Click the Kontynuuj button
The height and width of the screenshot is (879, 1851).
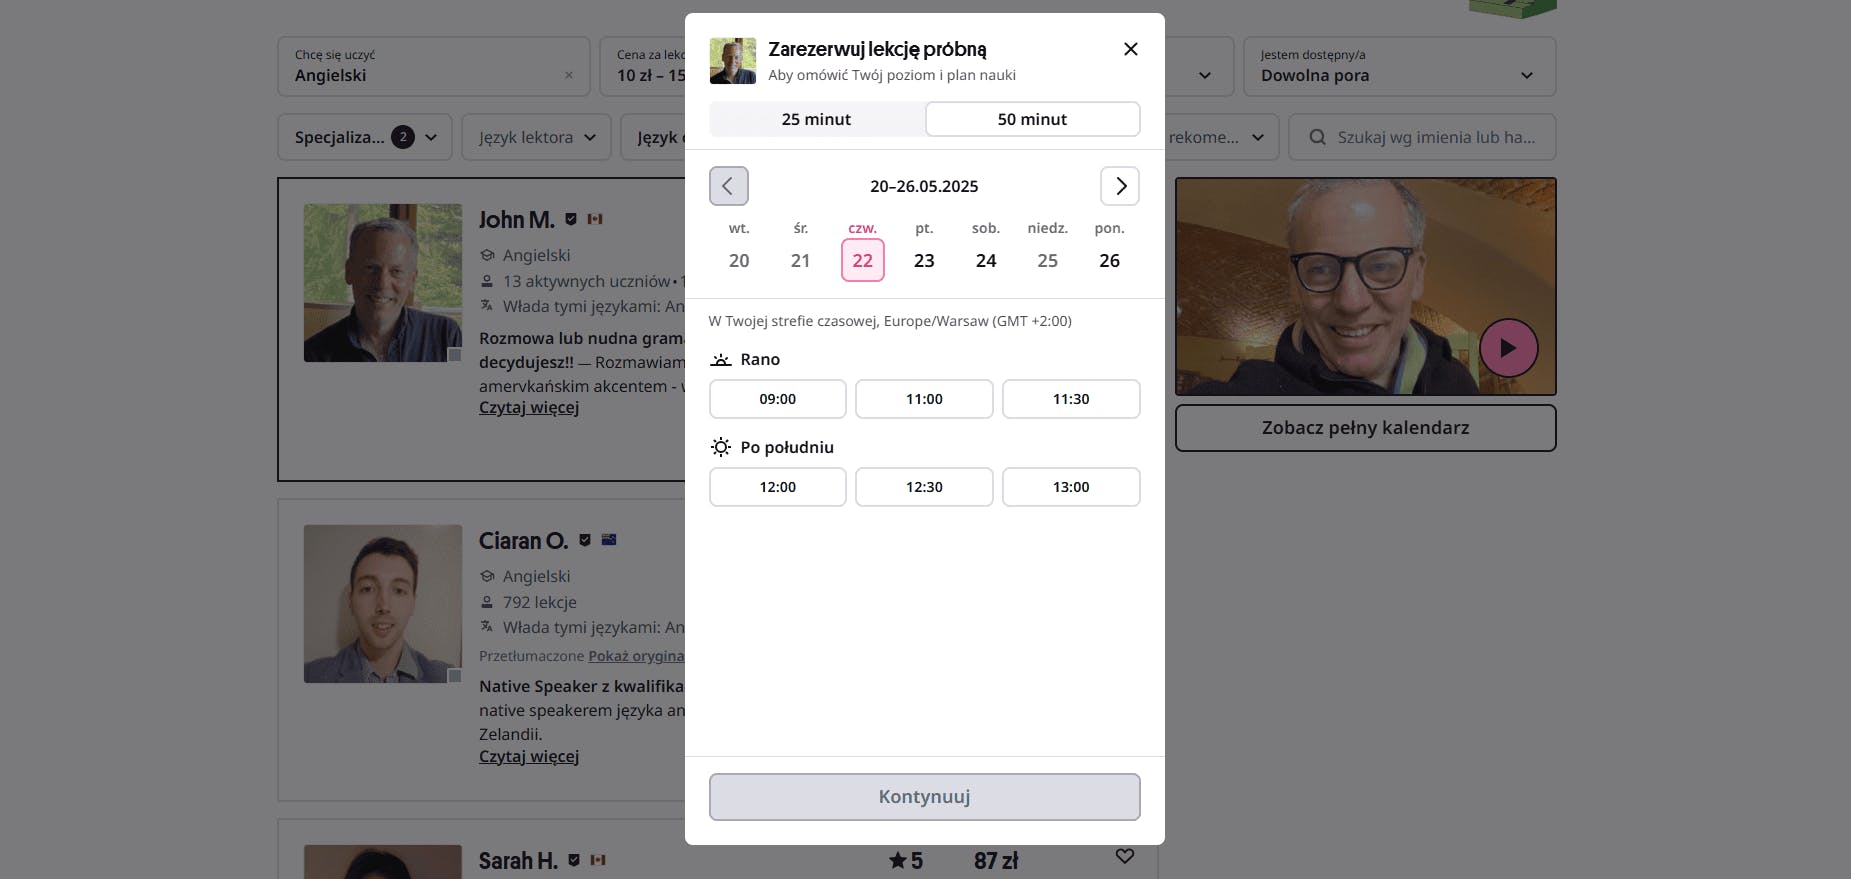925,797
